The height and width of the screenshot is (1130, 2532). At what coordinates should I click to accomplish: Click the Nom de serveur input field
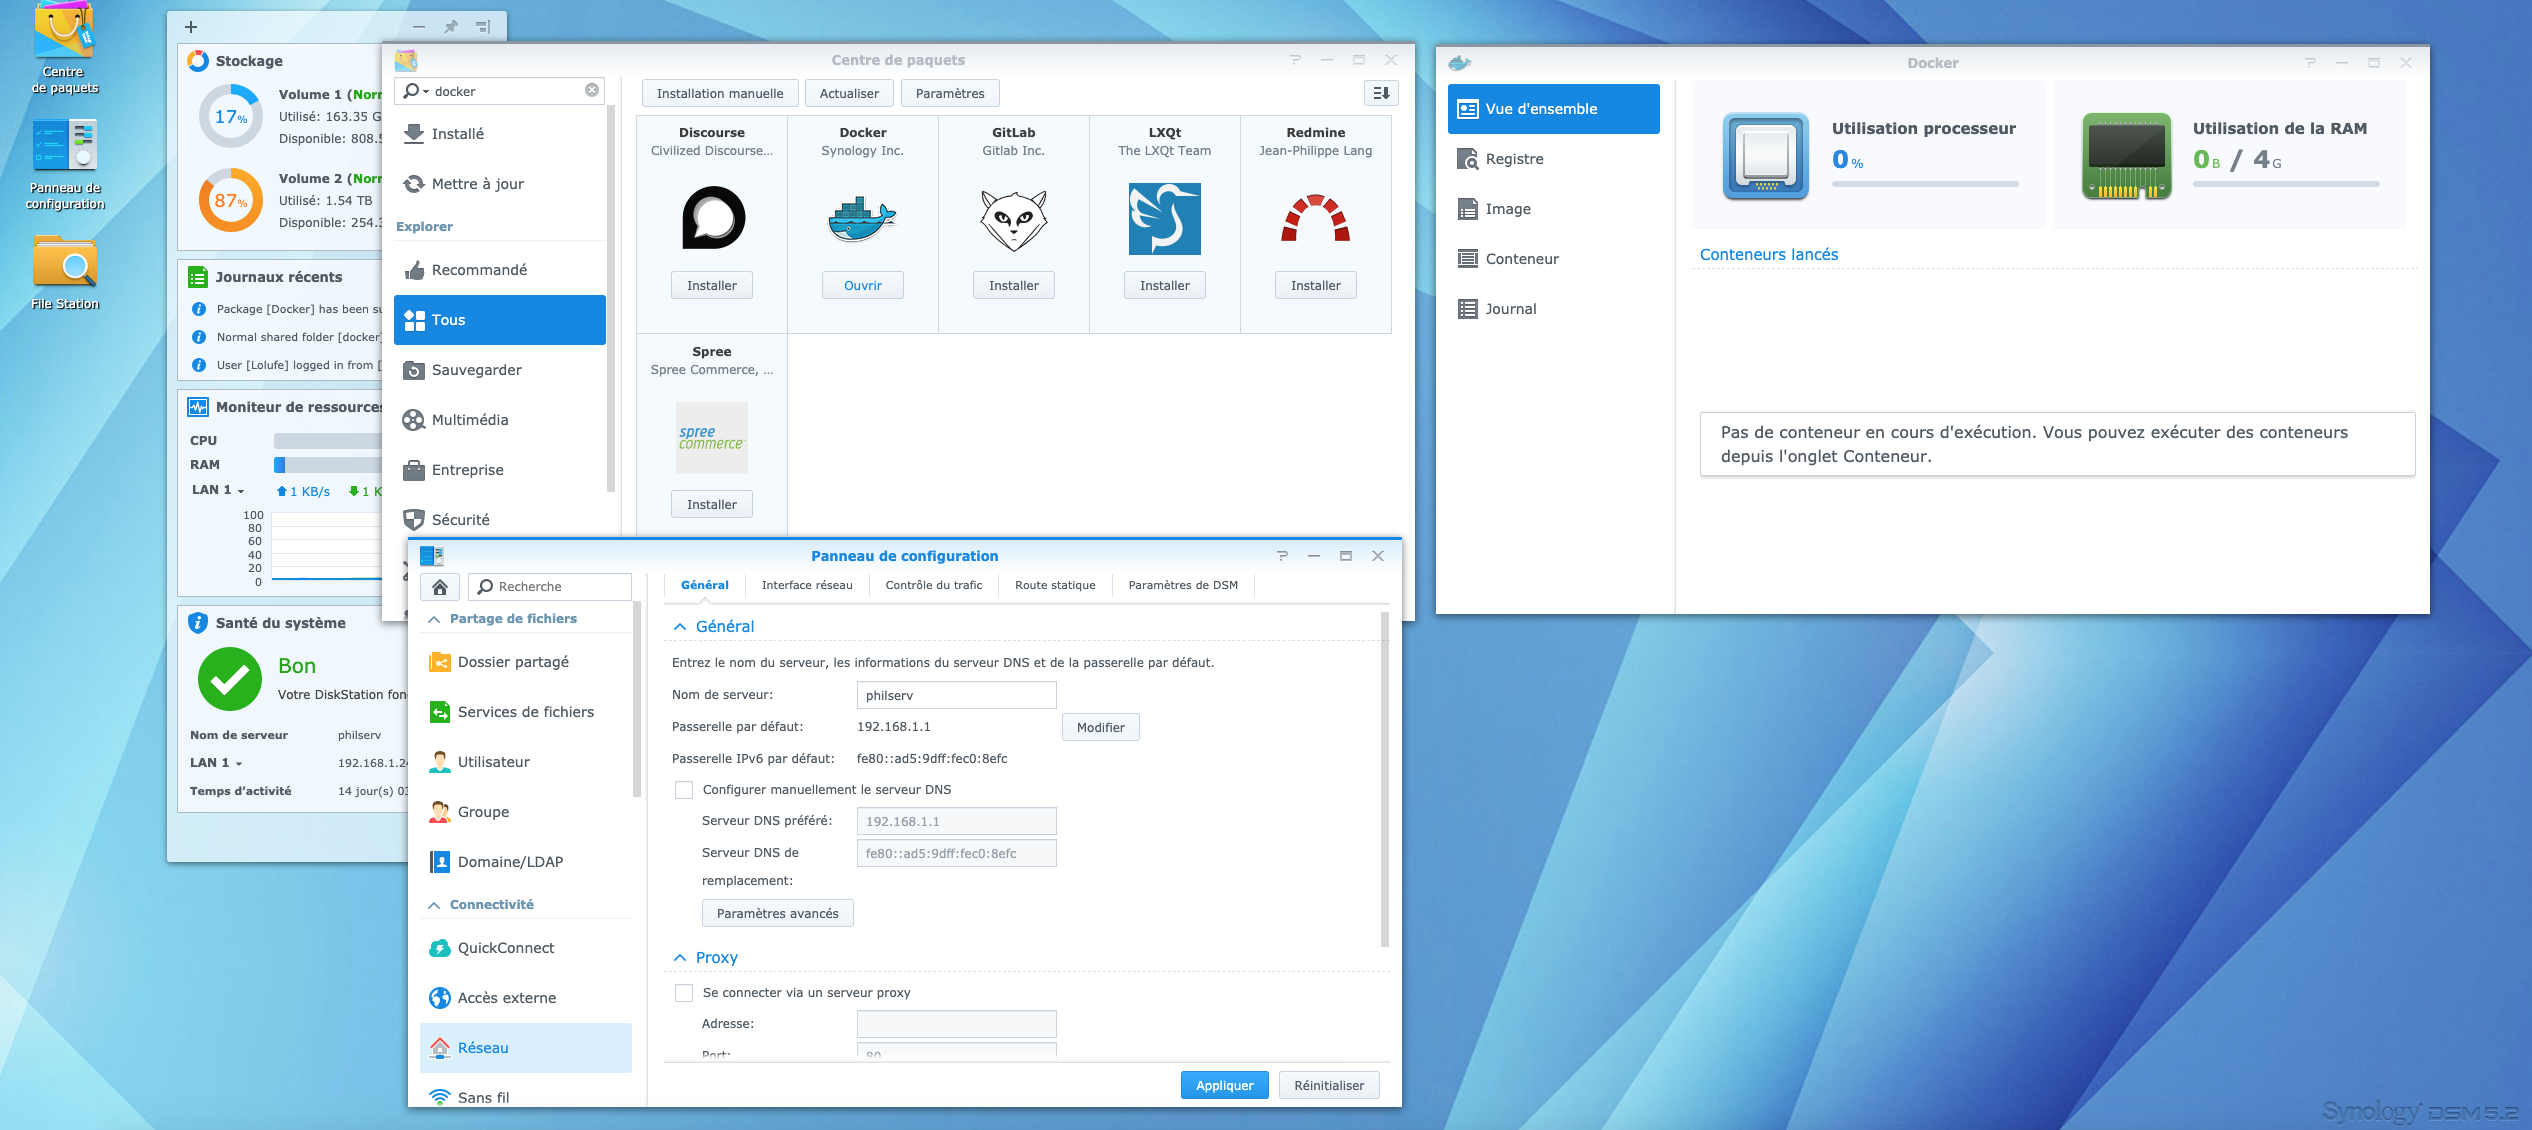[x=956, y=696]
